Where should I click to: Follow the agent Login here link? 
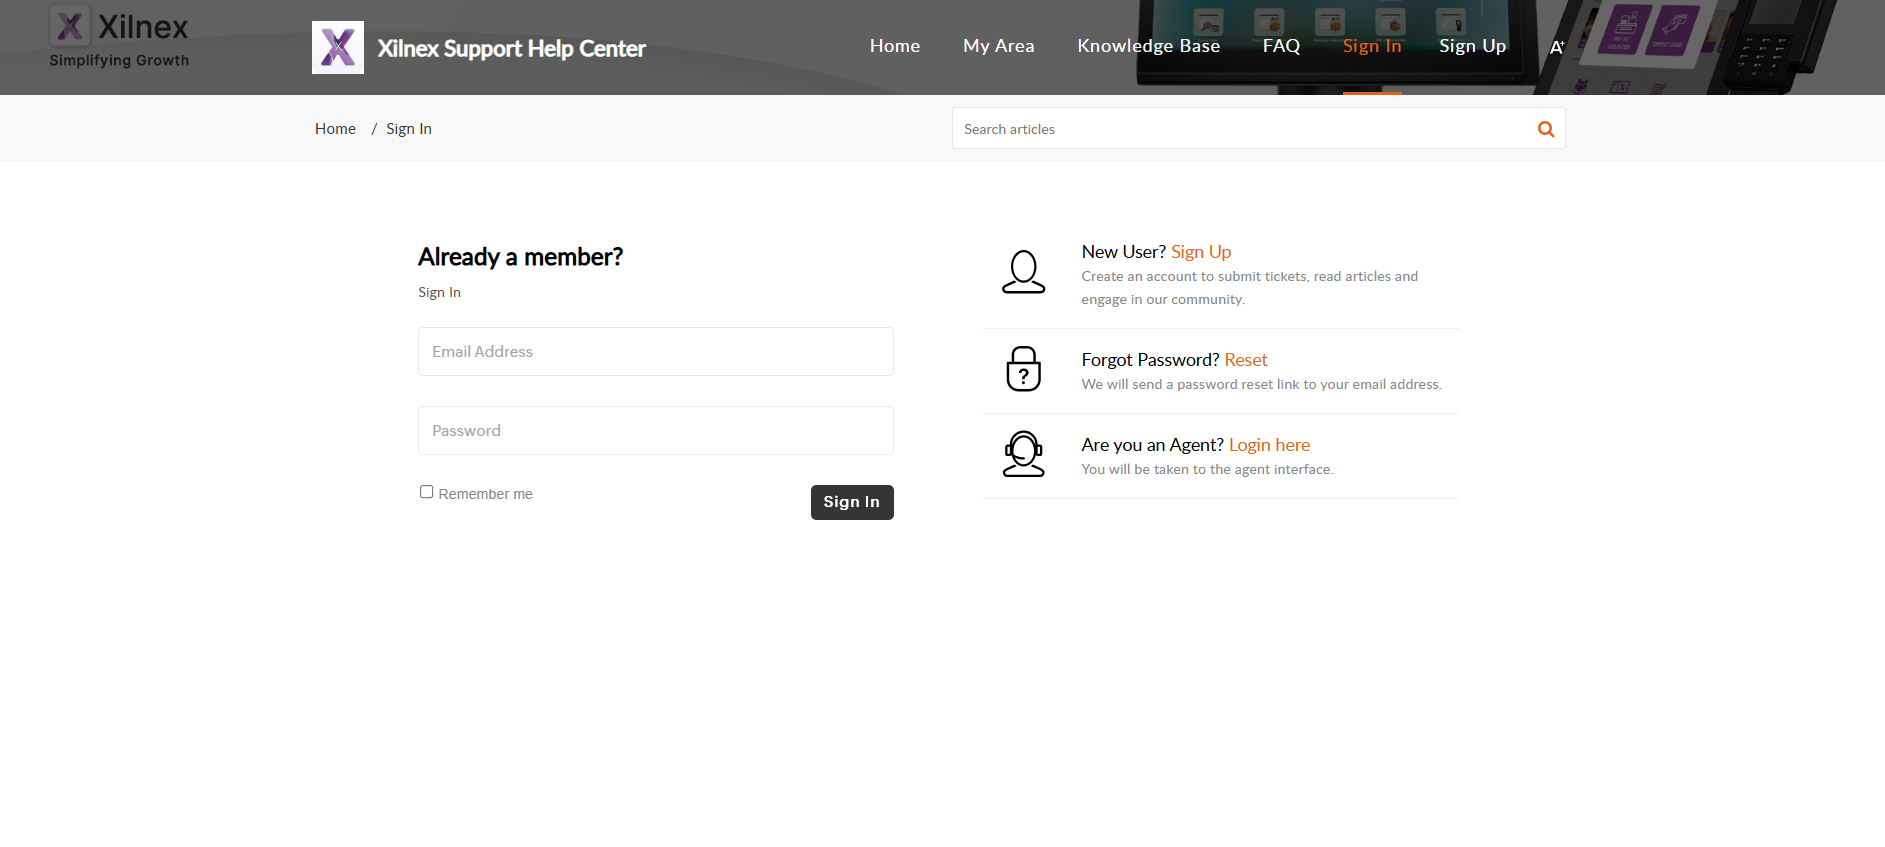pos(1269,445)
